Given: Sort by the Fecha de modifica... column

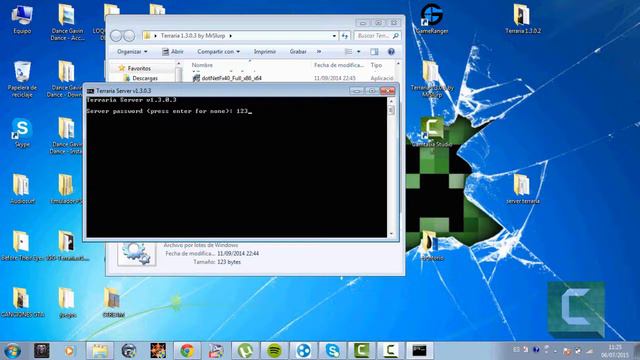Looking at the screenshot, I should [339, 65].
